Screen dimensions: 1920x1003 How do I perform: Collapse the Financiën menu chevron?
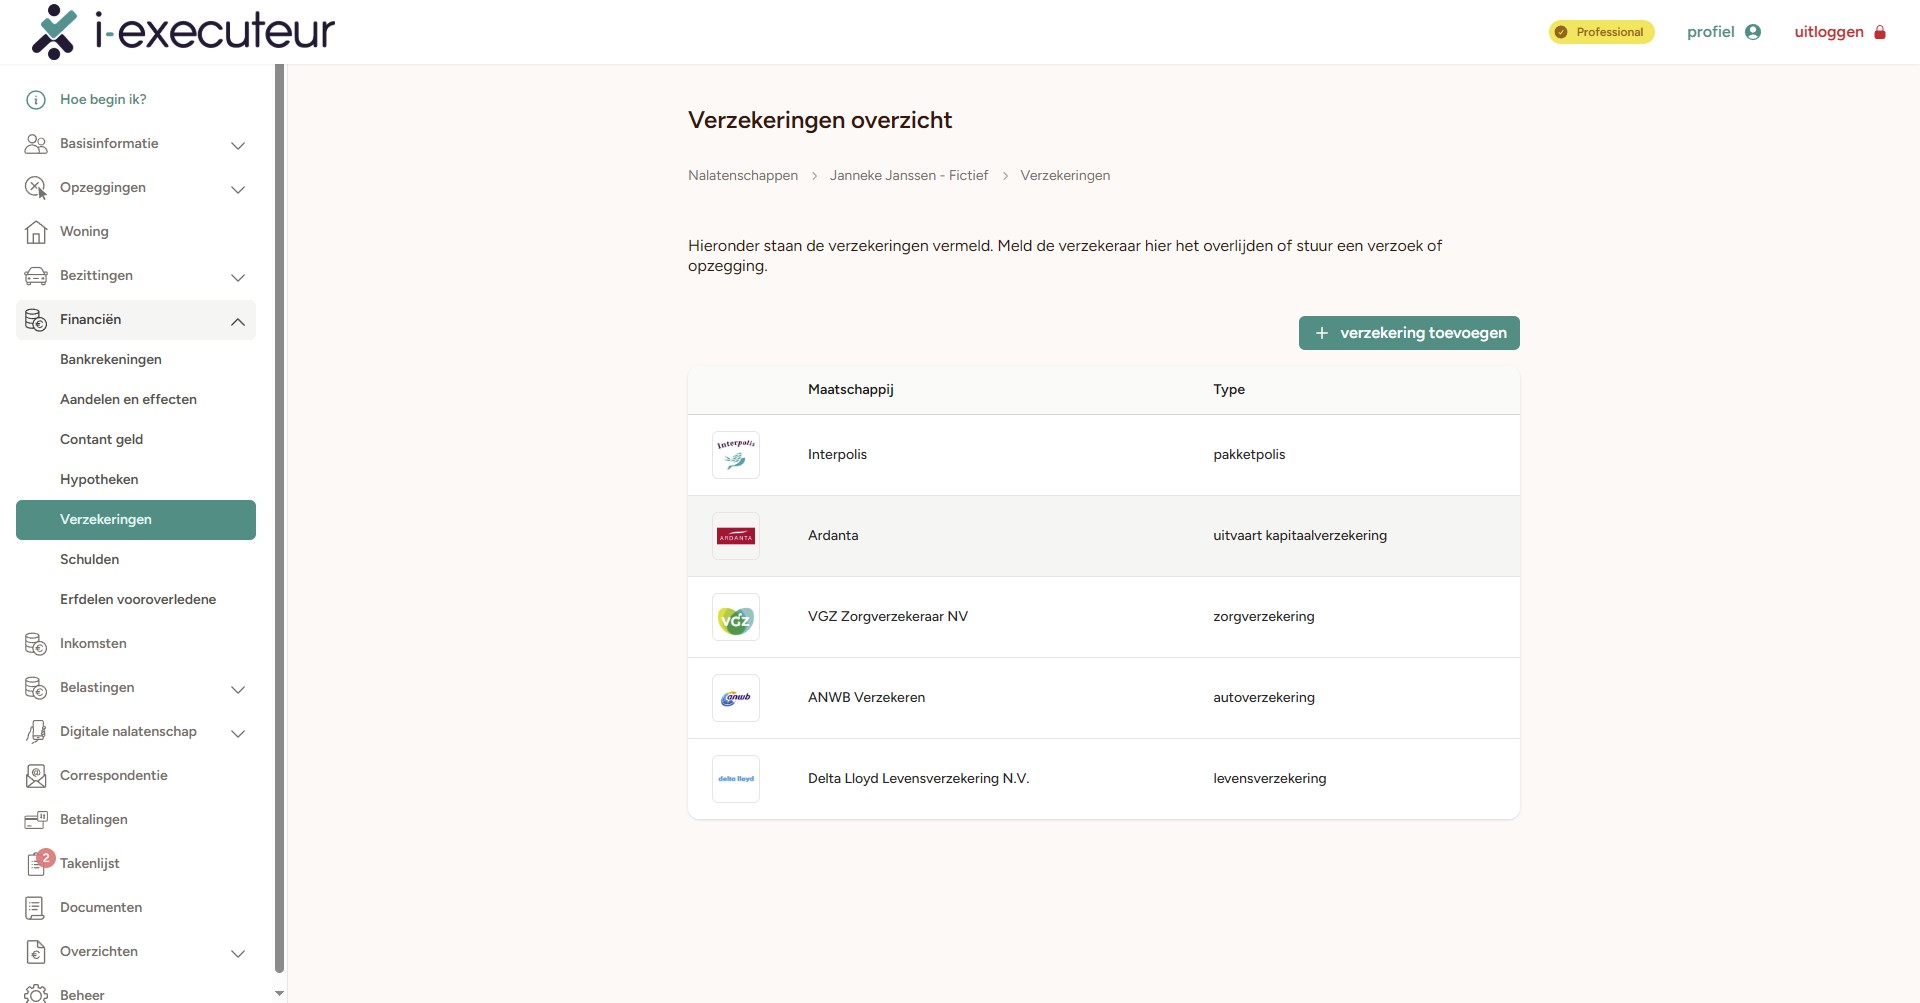[x=237, y=321]
